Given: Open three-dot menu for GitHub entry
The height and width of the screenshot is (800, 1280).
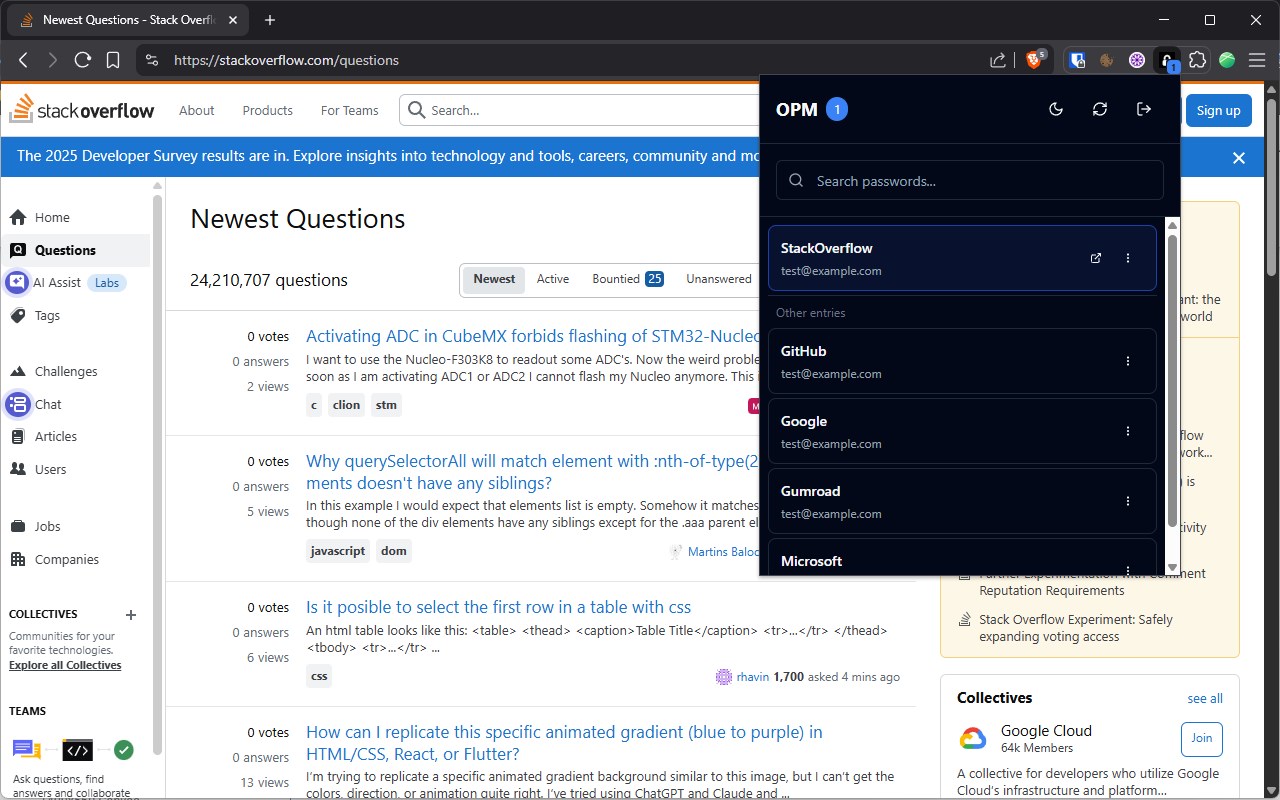Looking at the screenshot, I should coord(1128,361).
